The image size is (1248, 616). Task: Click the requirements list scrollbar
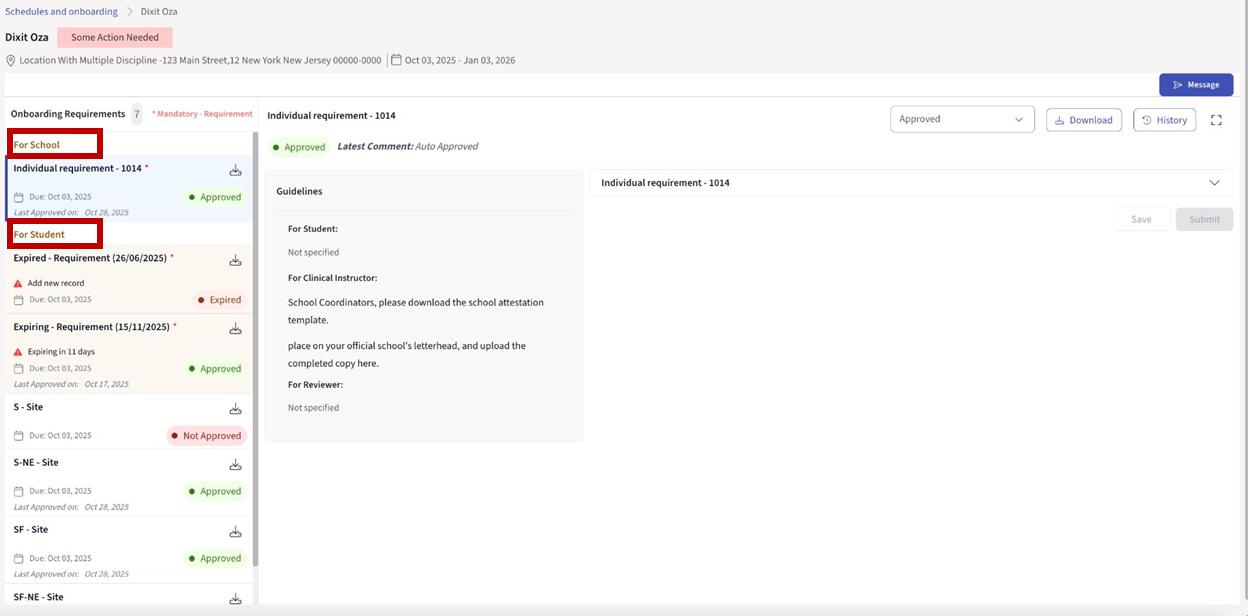pyautogui.click(x=255, y=350)
